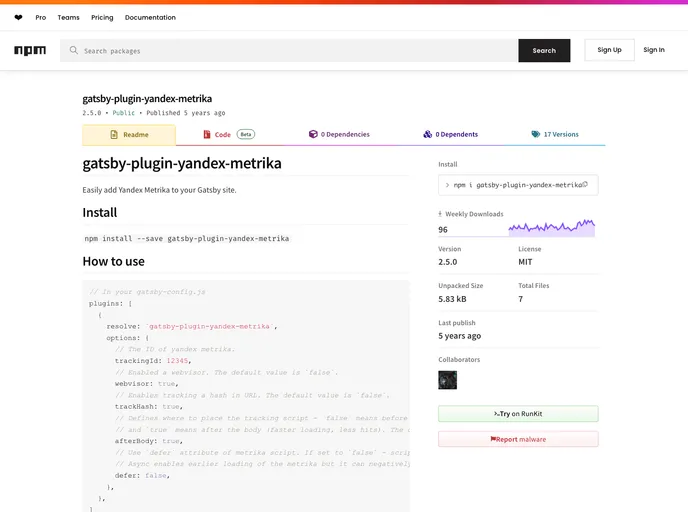
Task: Click the trackHash: true code line
Action: (x=149, y=406)
